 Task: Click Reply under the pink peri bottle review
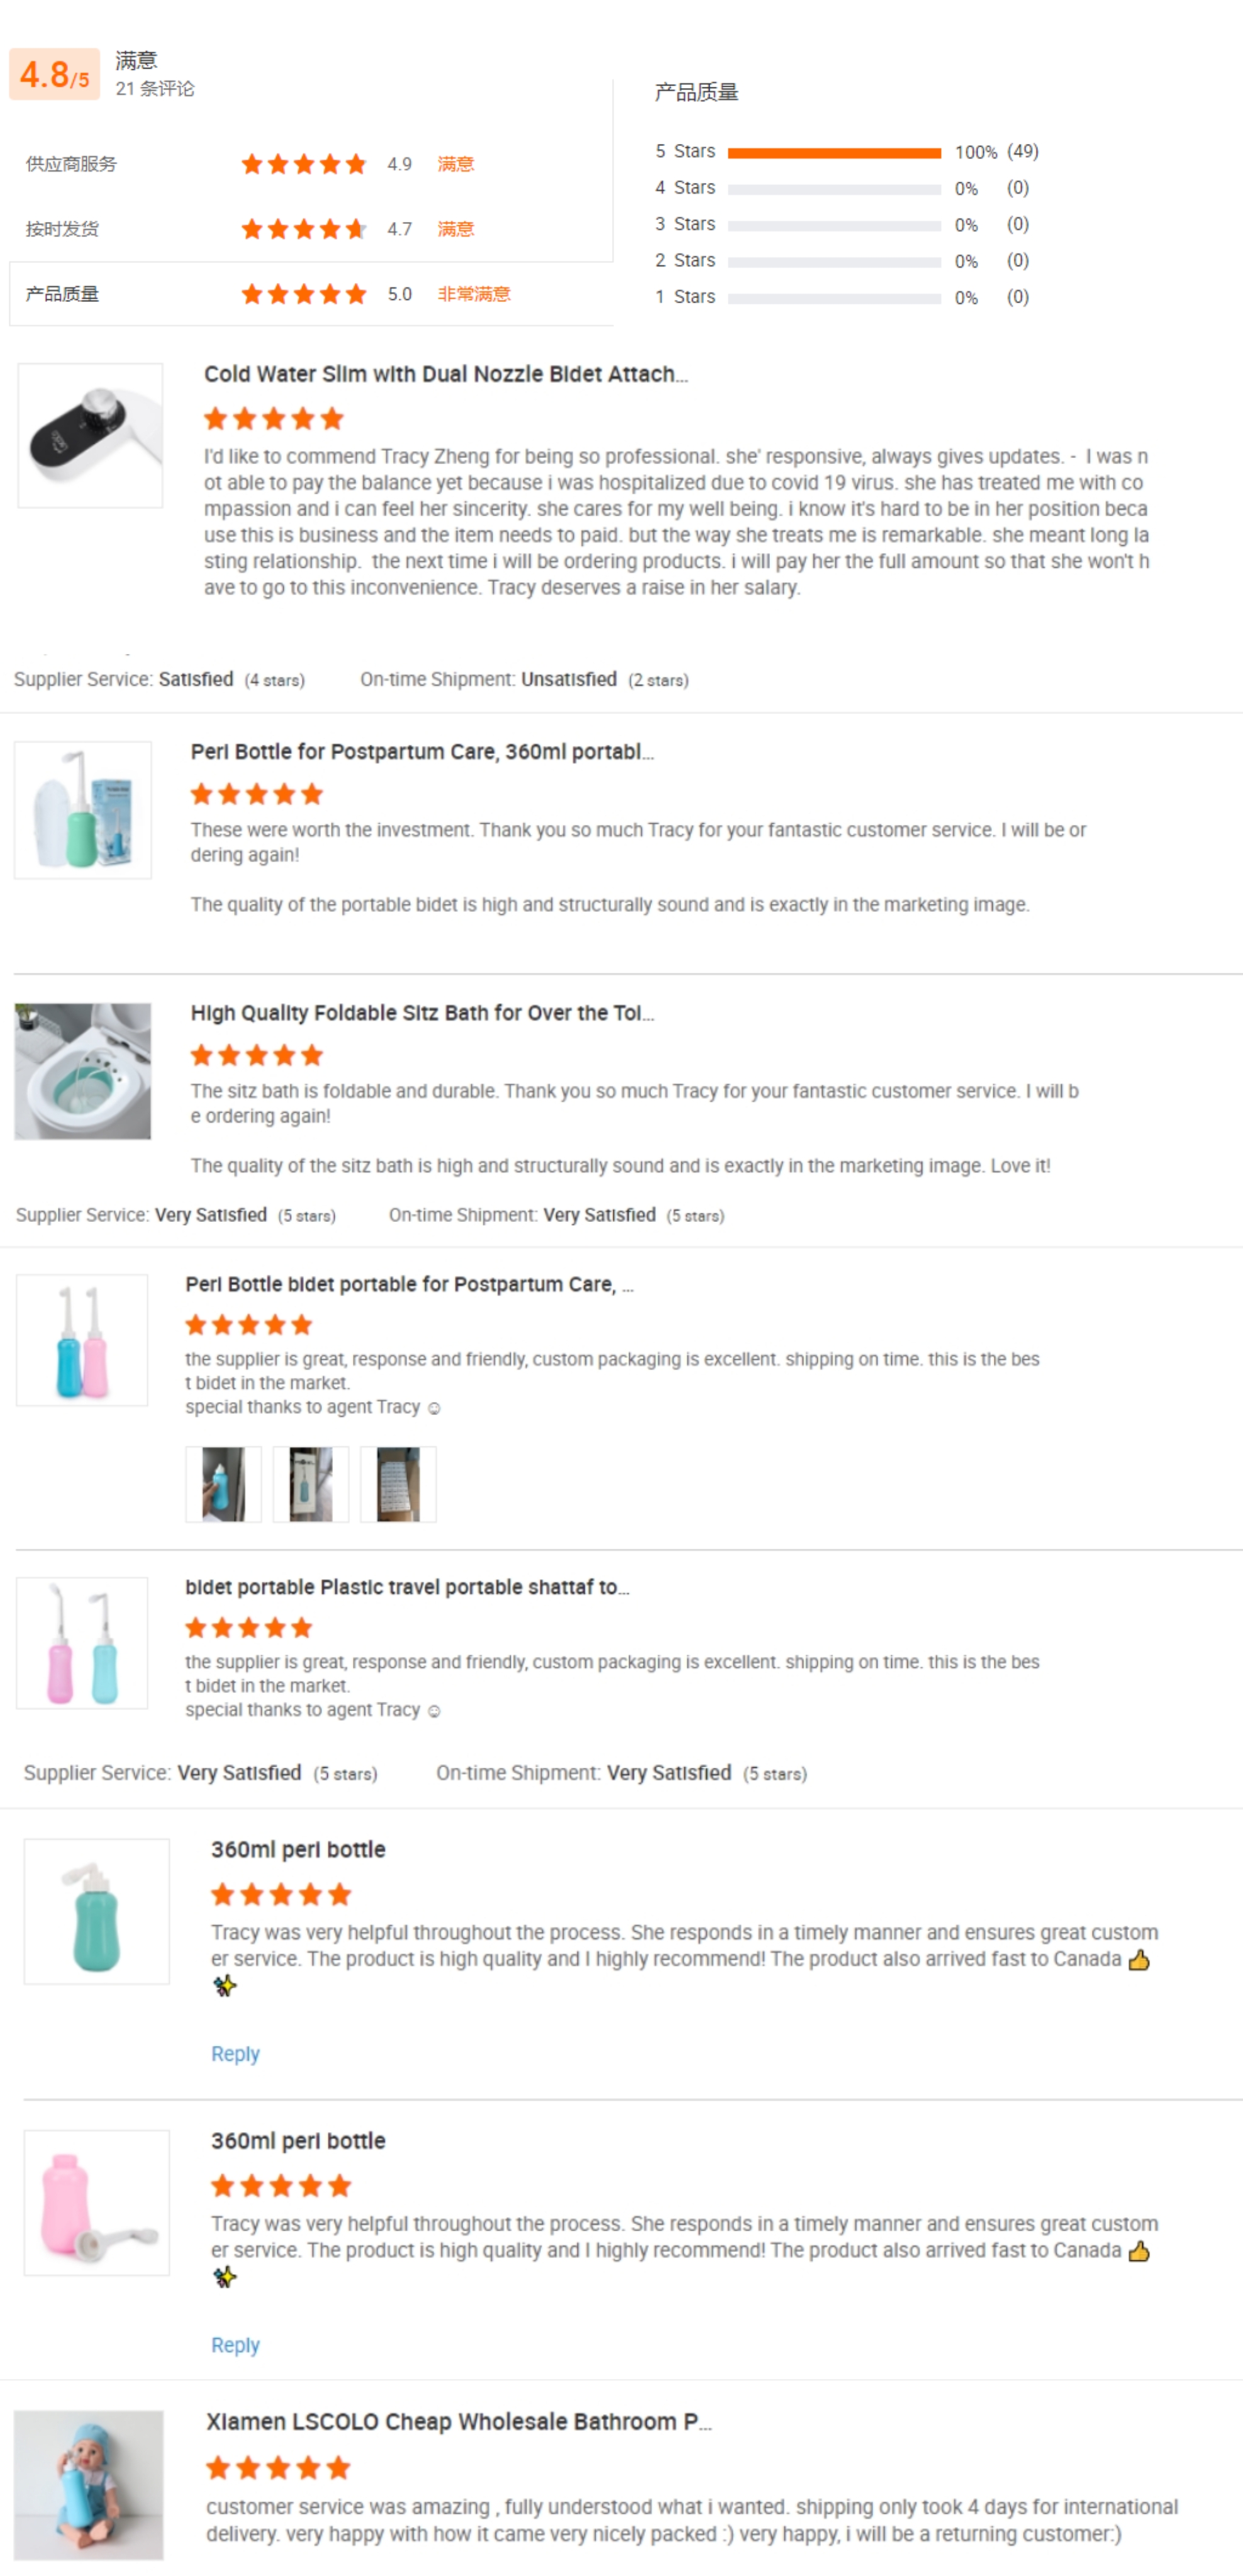point(235,2345)
